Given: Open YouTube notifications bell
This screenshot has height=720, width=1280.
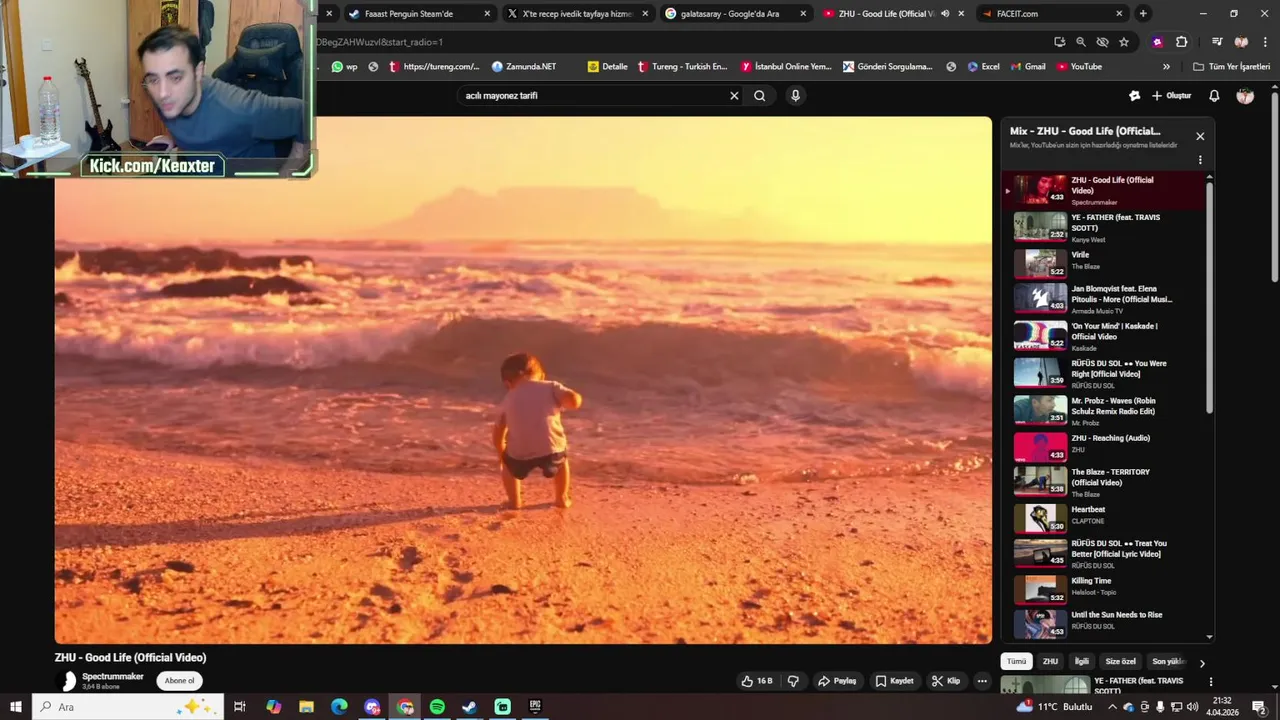Looking at the screenshot, I should (1214, 96).
